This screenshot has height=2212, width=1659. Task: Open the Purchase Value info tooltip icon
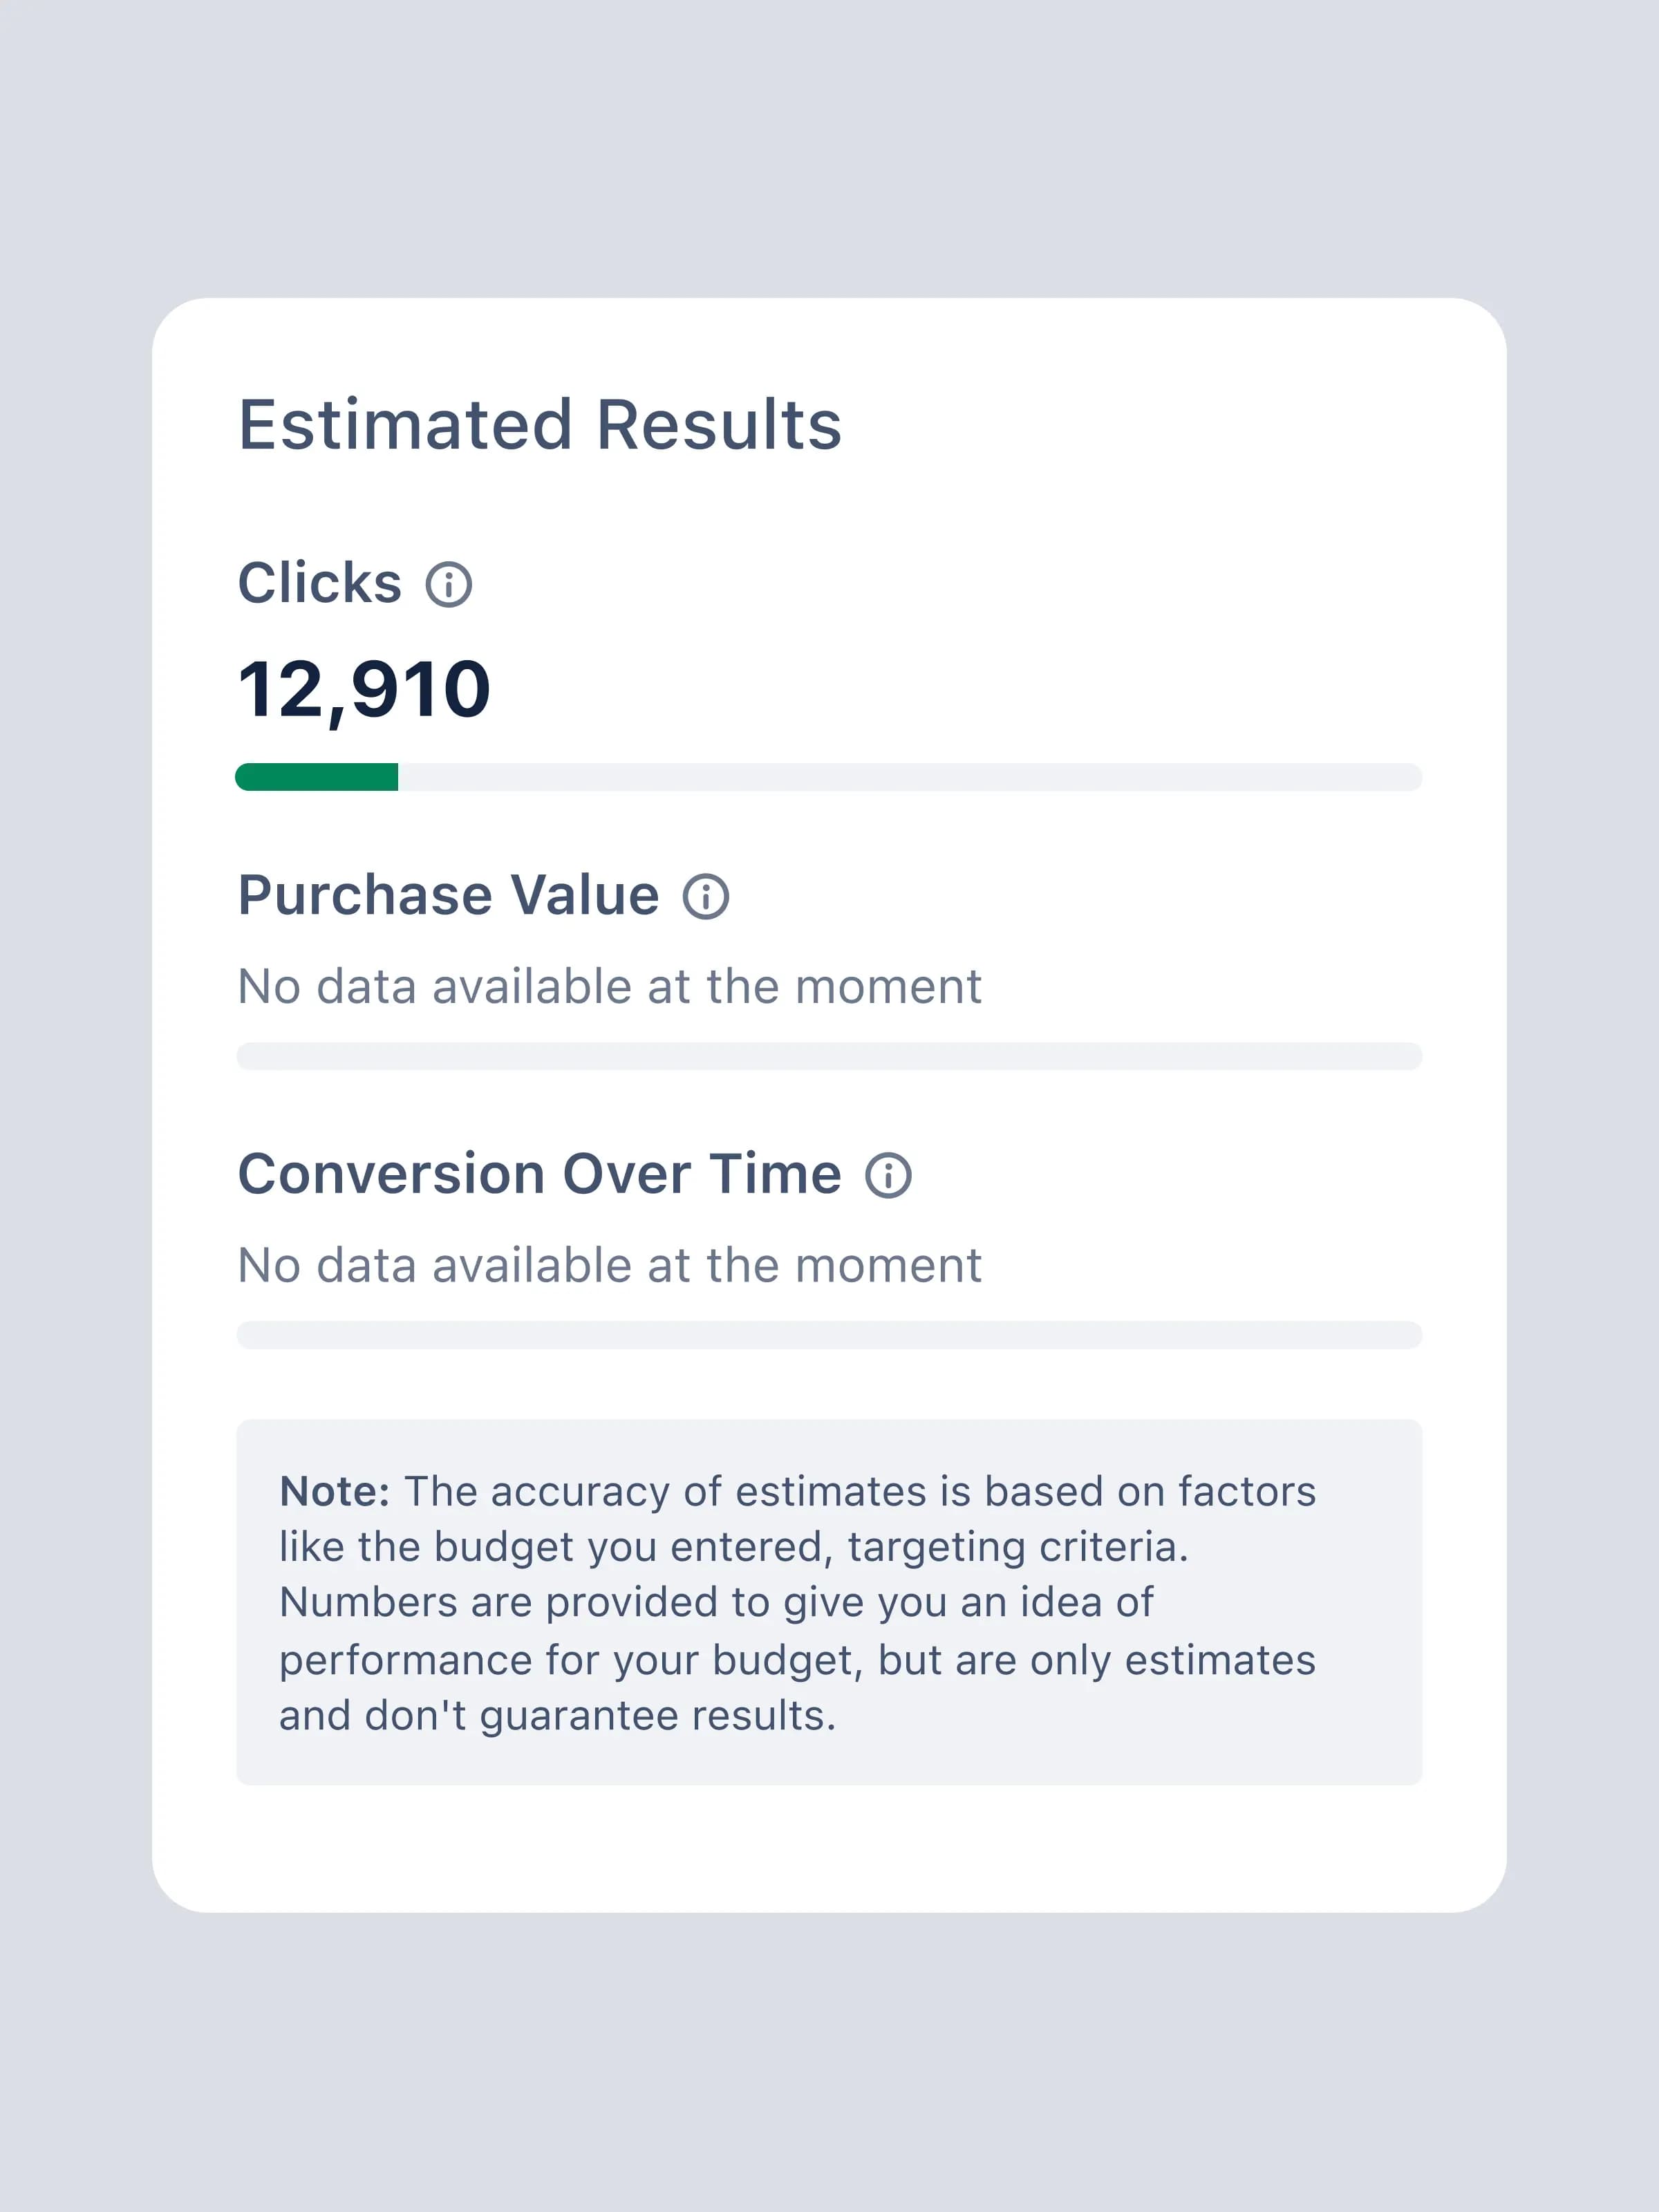coord(706,897)
